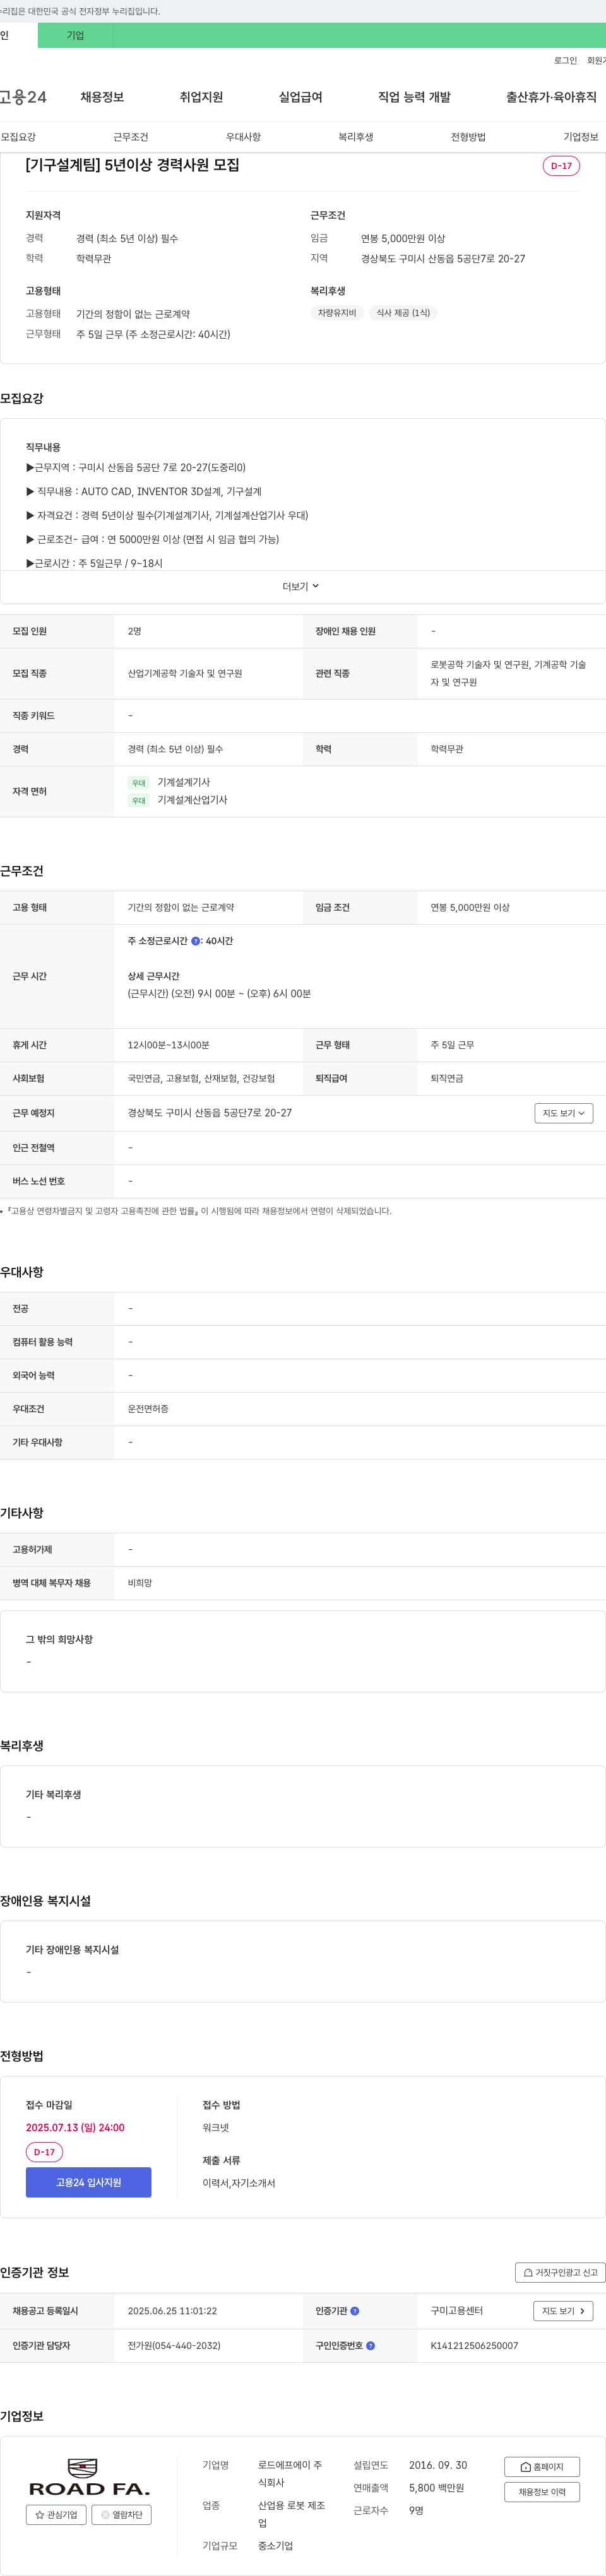Image resolution: width=606 pixels, height=2576 pixels.
Task: Click the 5,800 백만원 annual sales value
Action: 436,2488
